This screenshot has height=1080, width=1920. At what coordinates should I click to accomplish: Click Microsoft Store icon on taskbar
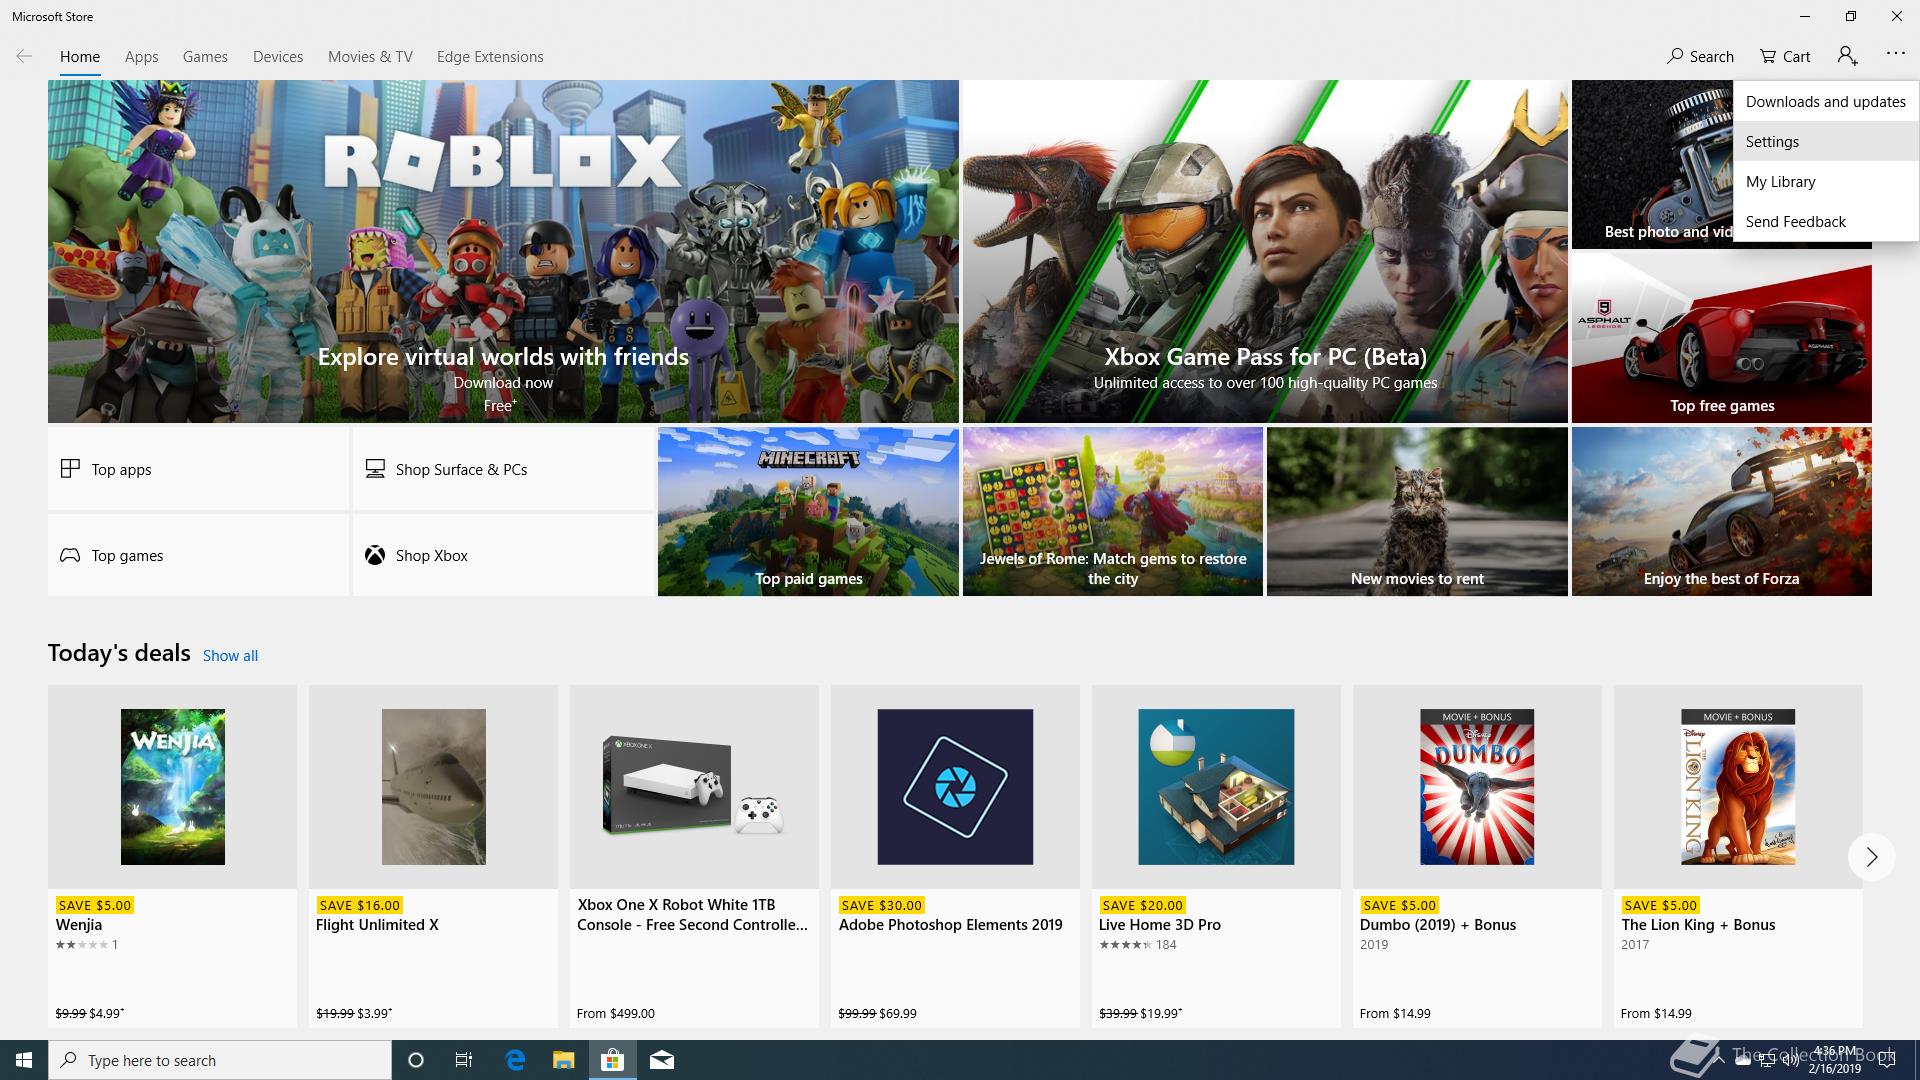point(612,1060)
